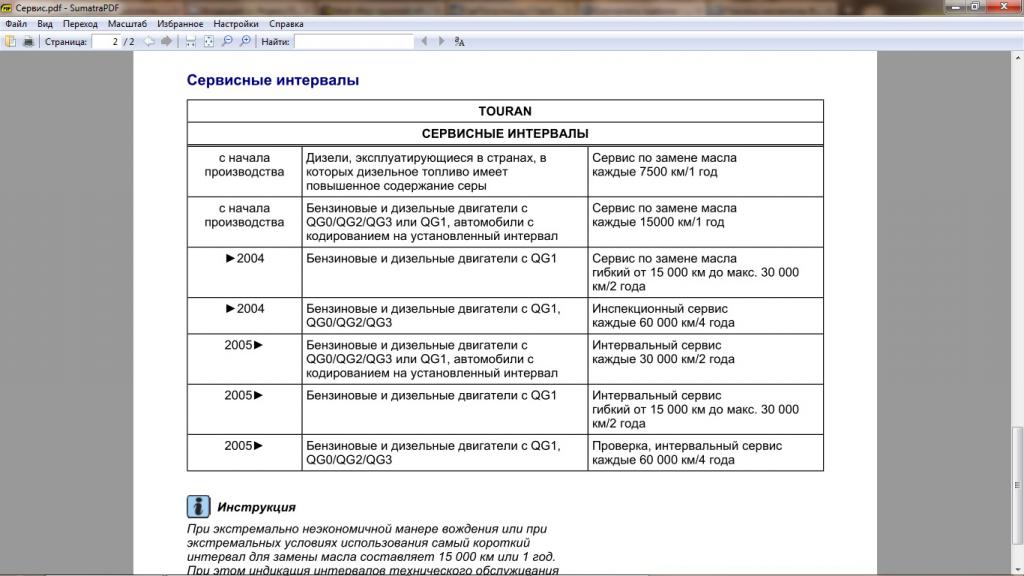The image size is (1024, 576).
Task: Click the vertical scrollbar thumb
Action: (1017, 485)
